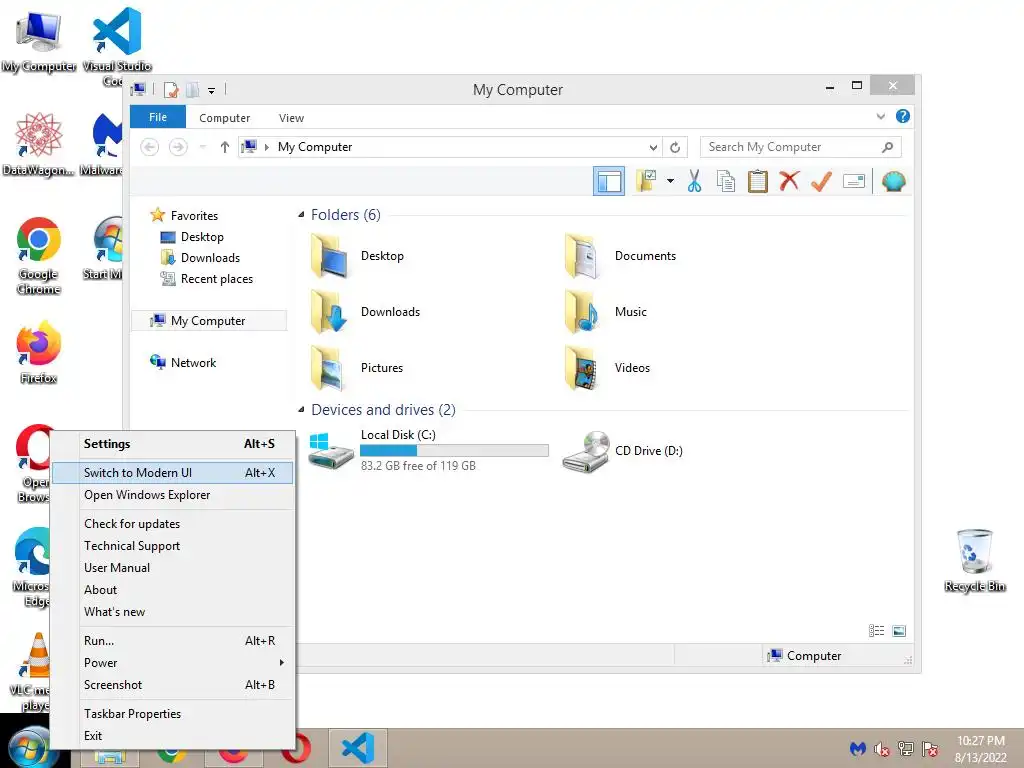
Task: Collapse the Devices and drives group
Action: pyautogui.click(x=301, y=409)
